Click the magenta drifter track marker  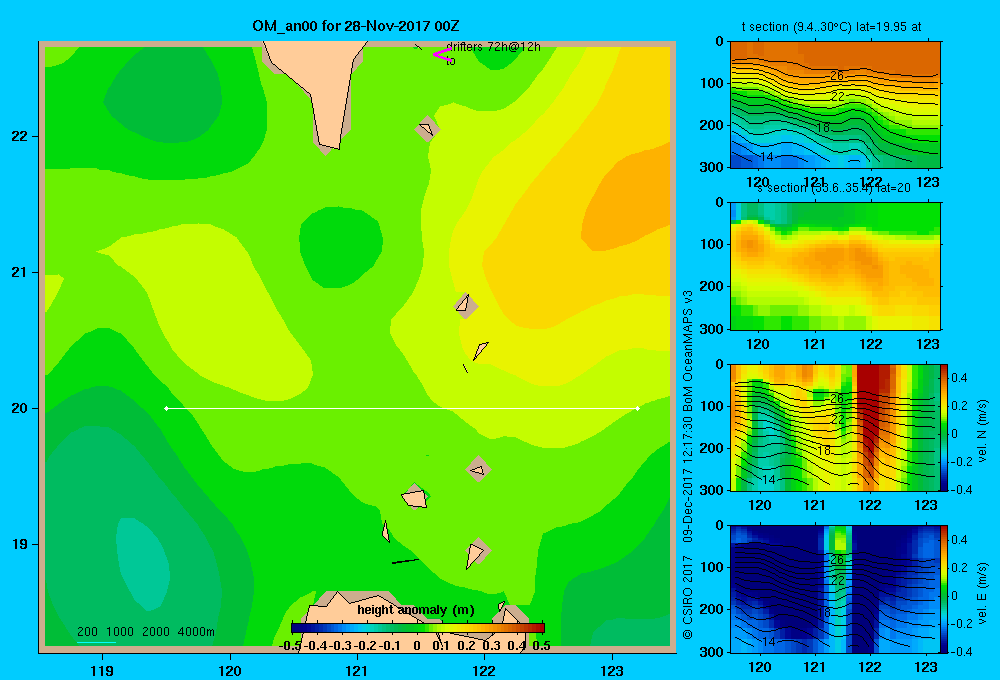(441, 54)
